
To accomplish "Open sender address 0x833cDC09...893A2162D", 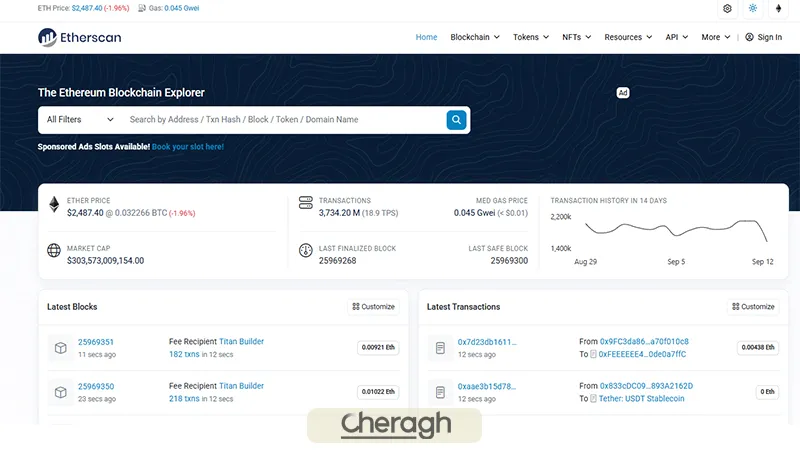I will point(646,386).
